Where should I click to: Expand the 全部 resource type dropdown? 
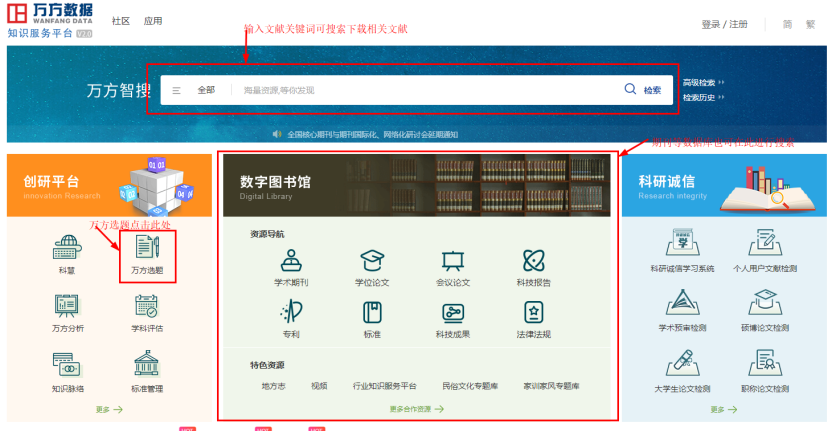tap(197, 90)
